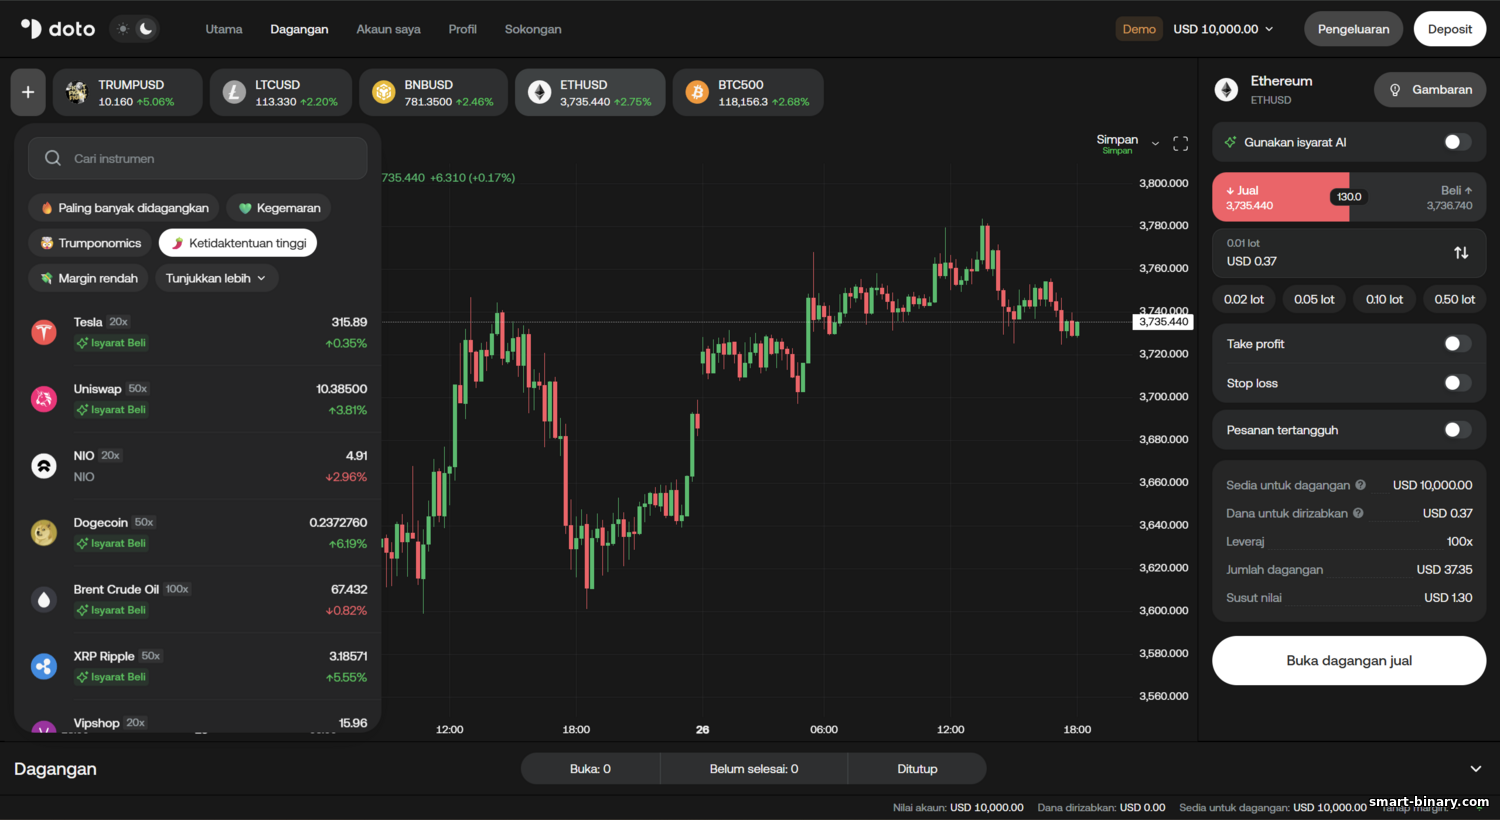Enable Take profit toggle
Screen dimensions: 1500x820
tap(1457, 344)
